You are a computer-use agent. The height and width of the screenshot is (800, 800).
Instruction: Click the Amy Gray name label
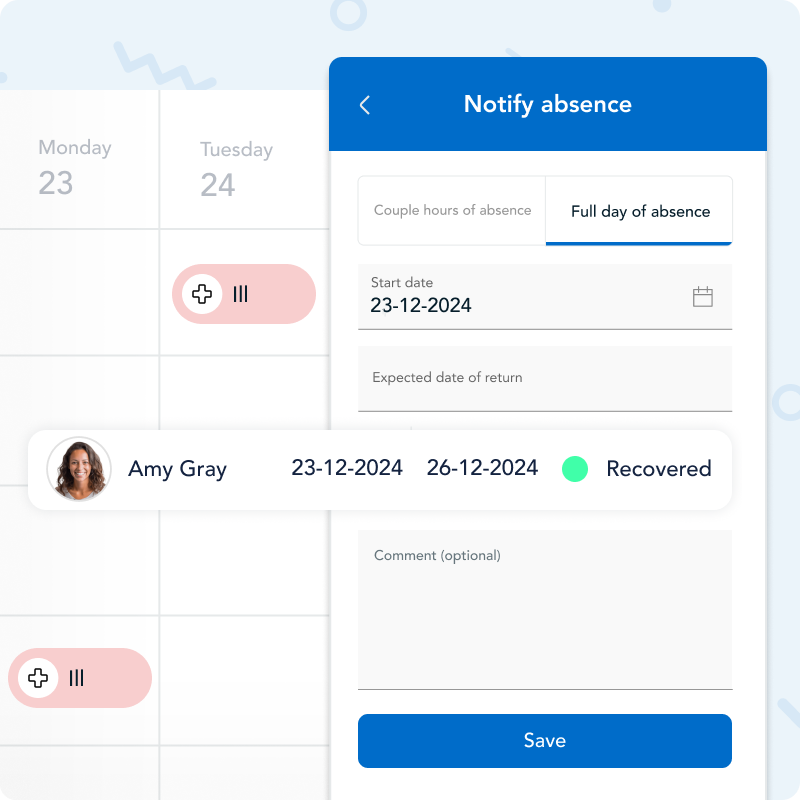(177, 469)
